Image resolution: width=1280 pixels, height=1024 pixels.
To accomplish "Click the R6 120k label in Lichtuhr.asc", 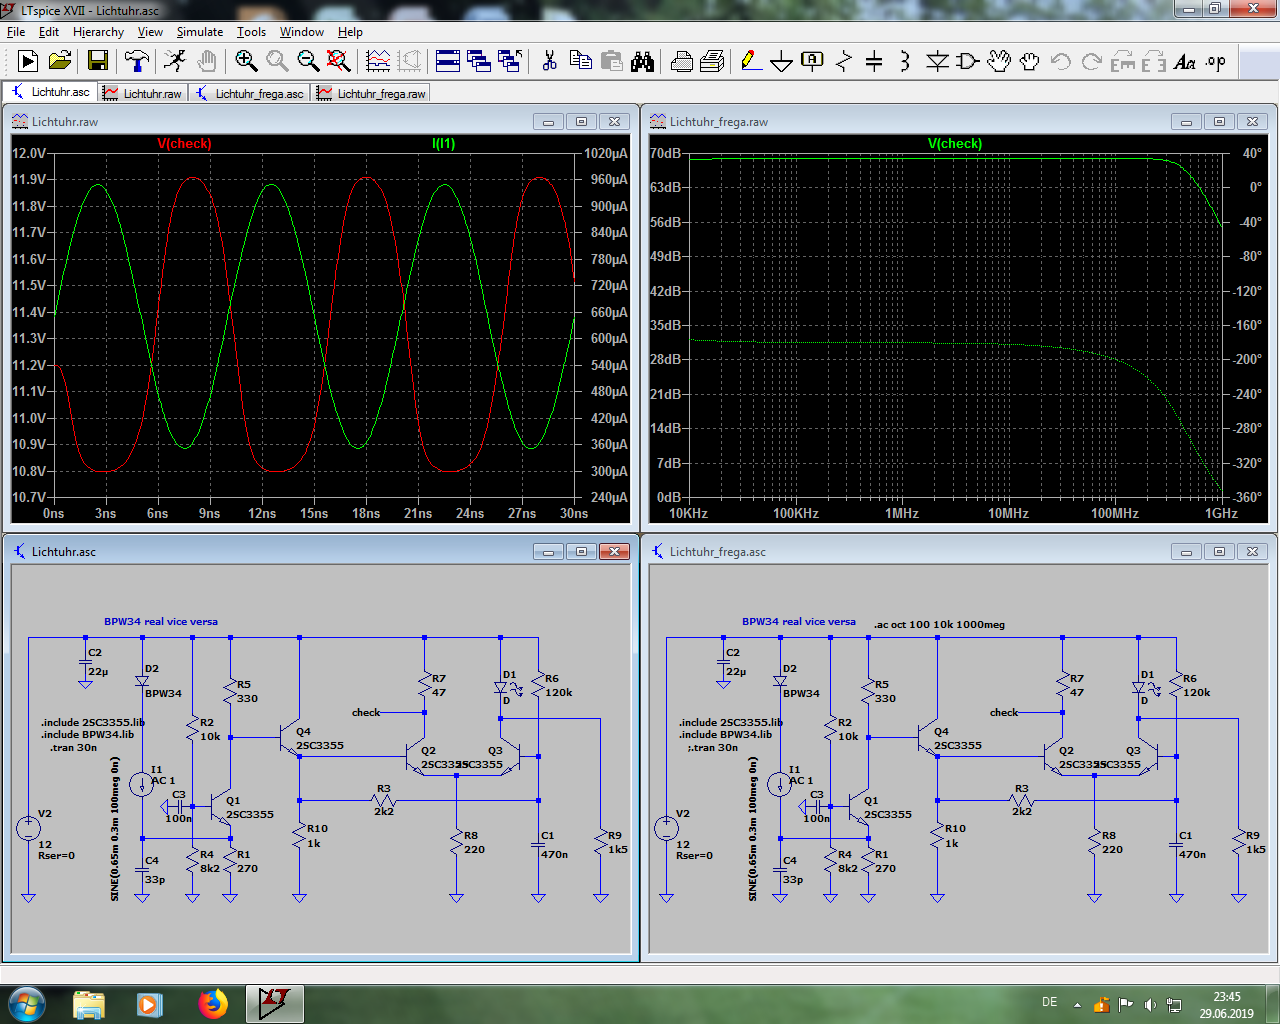I will tap(558, 685).
